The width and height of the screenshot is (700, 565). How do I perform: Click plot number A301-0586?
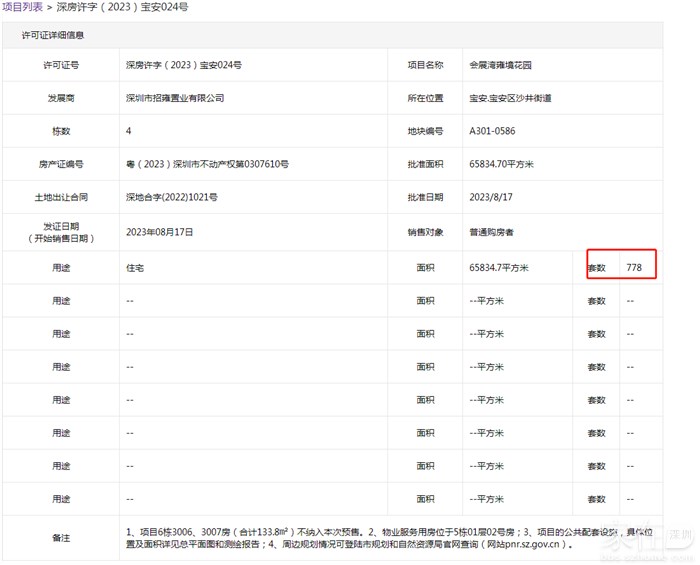(494, 131)
